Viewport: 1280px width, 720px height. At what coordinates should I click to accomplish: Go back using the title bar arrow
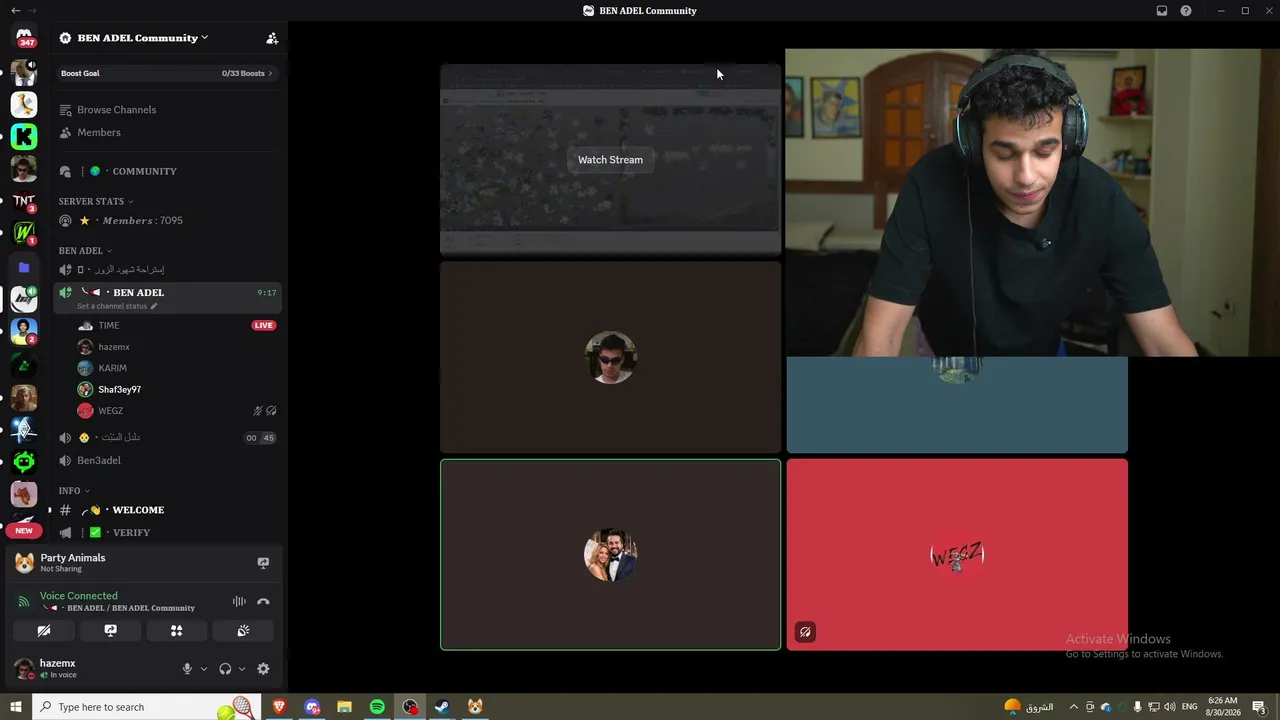pyautogui.click(x=15, y=10)
